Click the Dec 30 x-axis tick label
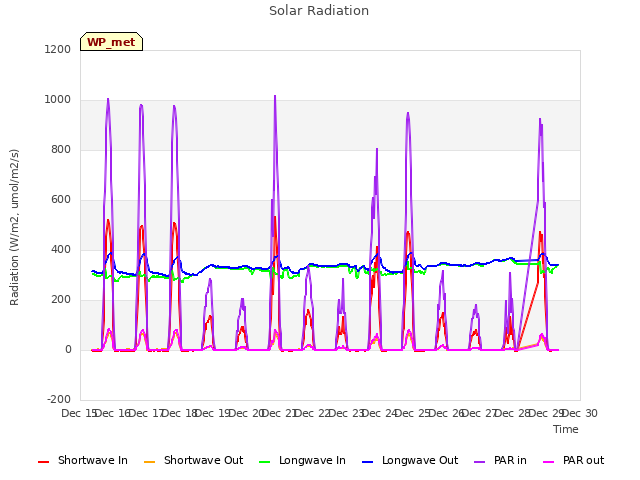640x480 pixels. click(580, 413)
